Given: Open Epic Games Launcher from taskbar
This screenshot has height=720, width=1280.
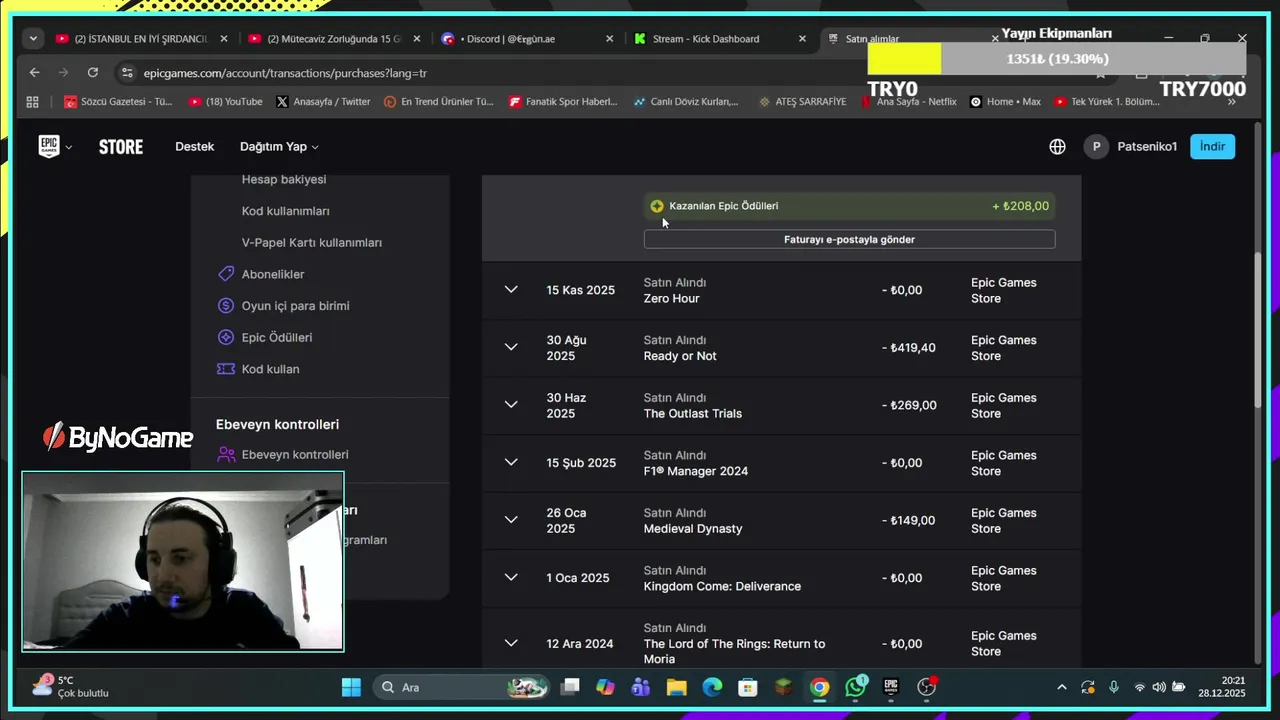Looking at the screenshot, I should (891, 687).
